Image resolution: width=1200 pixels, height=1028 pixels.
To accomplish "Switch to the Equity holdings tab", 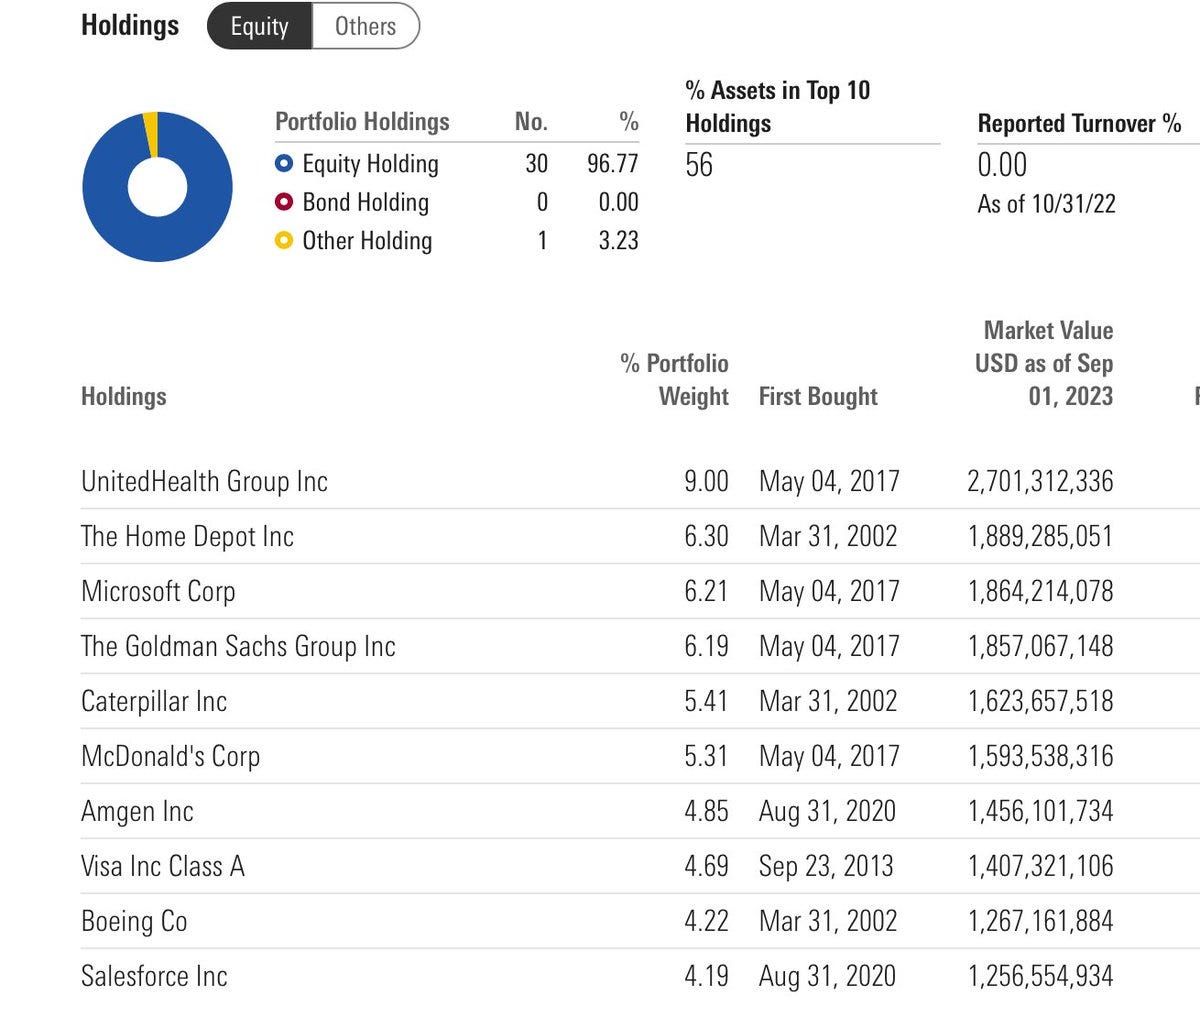I will pos(260,26).
